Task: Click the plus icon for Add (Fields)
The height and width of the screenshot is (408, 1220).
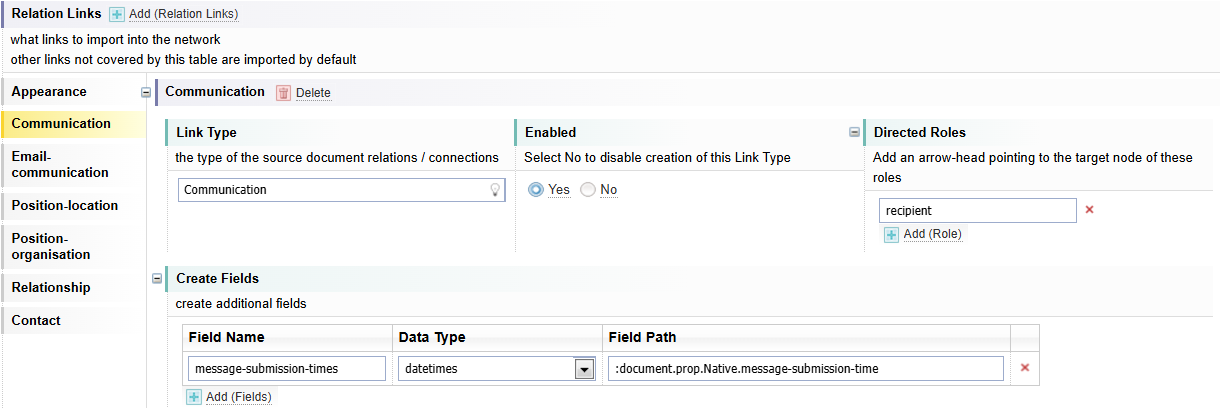Action: coord(194,397)
